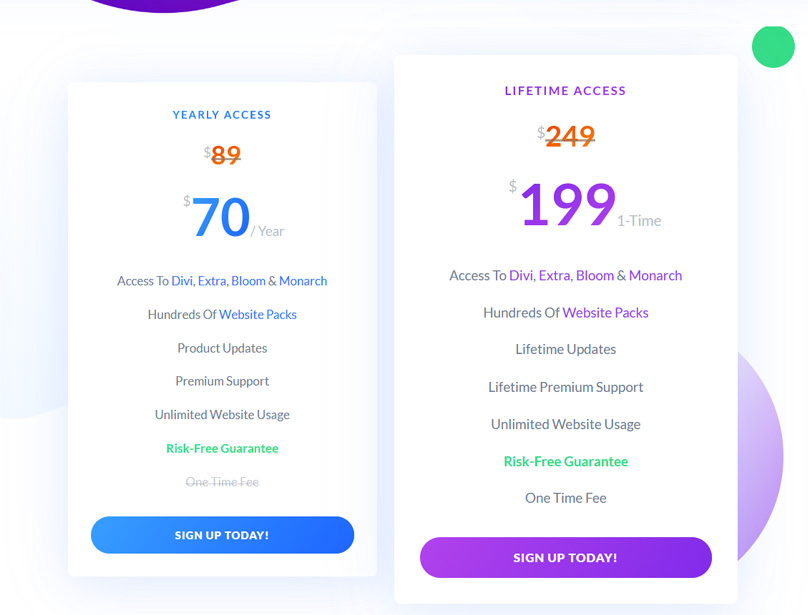Click the $199 one-time price
808x615 pixels.
point(567,204)
